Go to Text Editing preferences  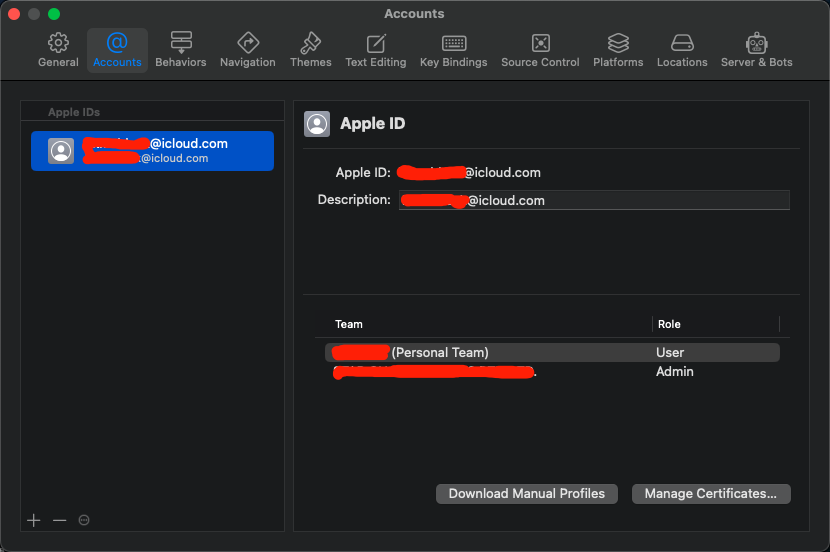click(376, 51)
